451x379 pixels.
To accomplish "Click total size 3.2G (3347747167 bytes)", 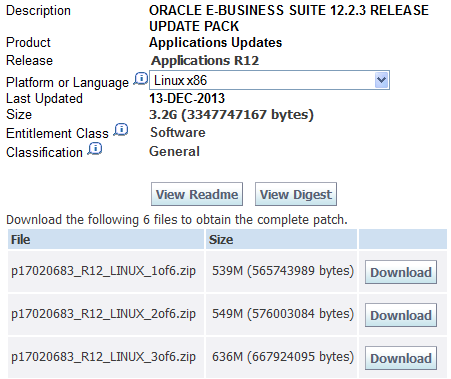I will click(x=231, y=115).
